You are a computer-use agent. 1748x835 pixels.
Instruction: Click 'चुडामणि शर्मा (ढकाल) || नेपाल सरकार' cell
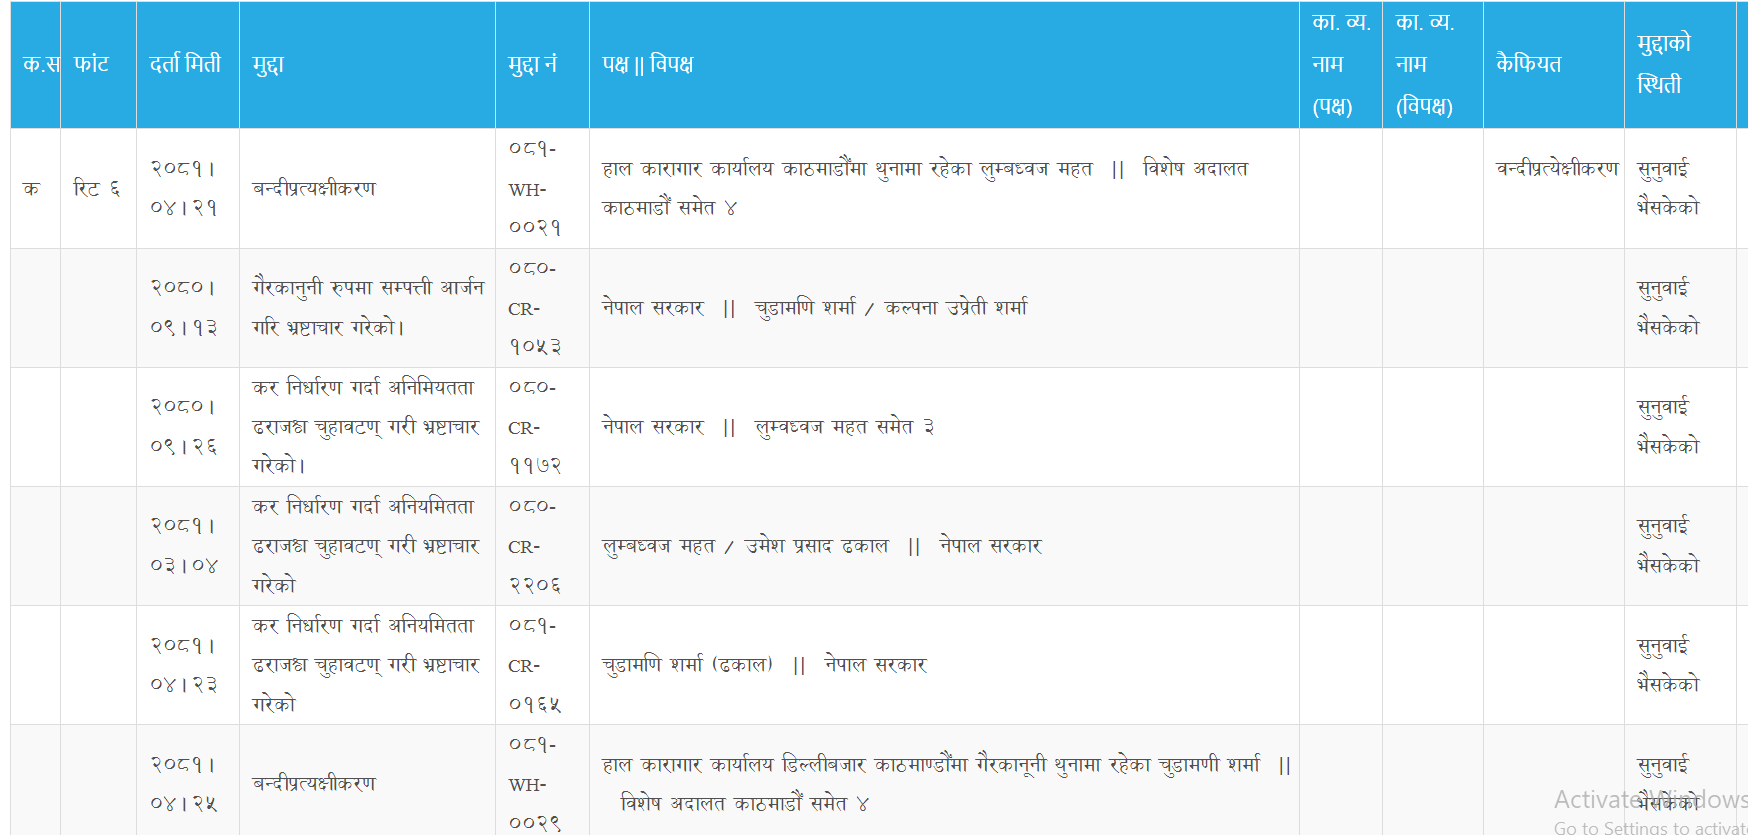[764, 665]
